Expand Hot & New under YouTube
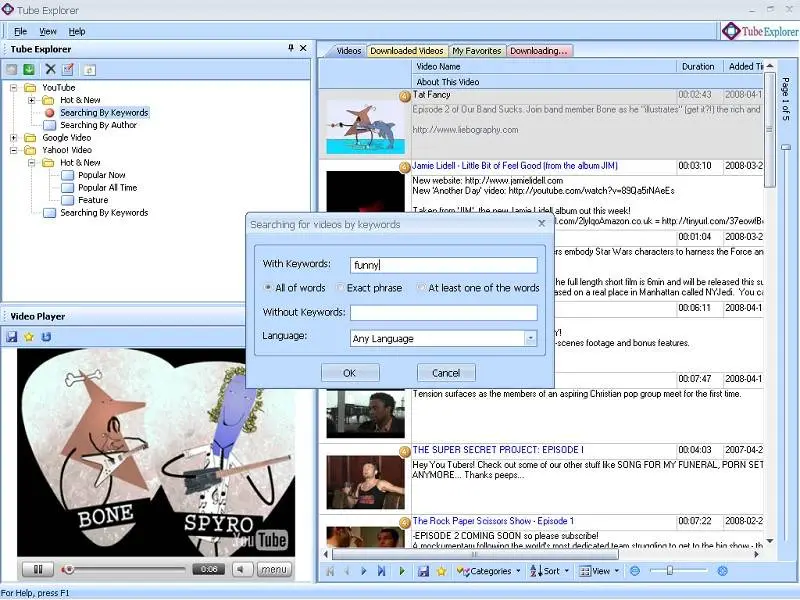Screen dimensions: 800x600 [32, 100]
